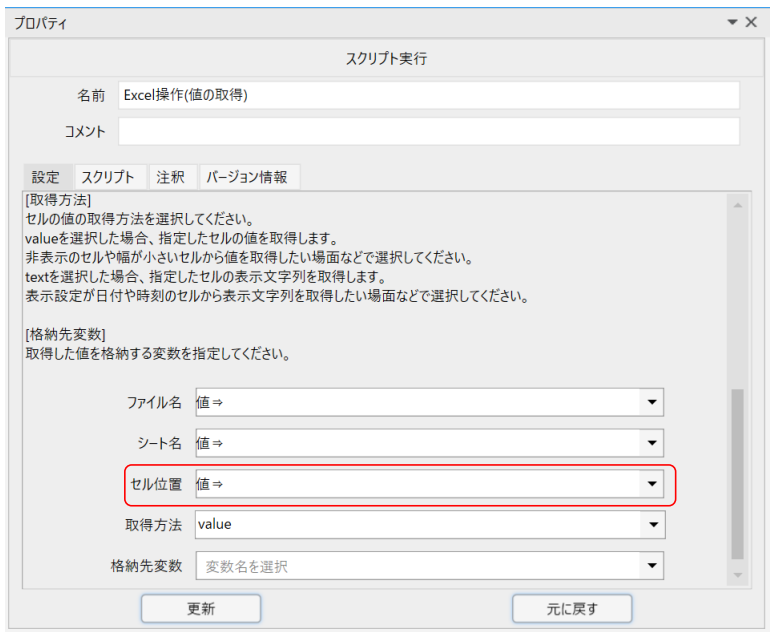Switch to the スクリプト tab
Viewport: 774px width, 634px height.
pyautogui.click(x=110, y=177)
